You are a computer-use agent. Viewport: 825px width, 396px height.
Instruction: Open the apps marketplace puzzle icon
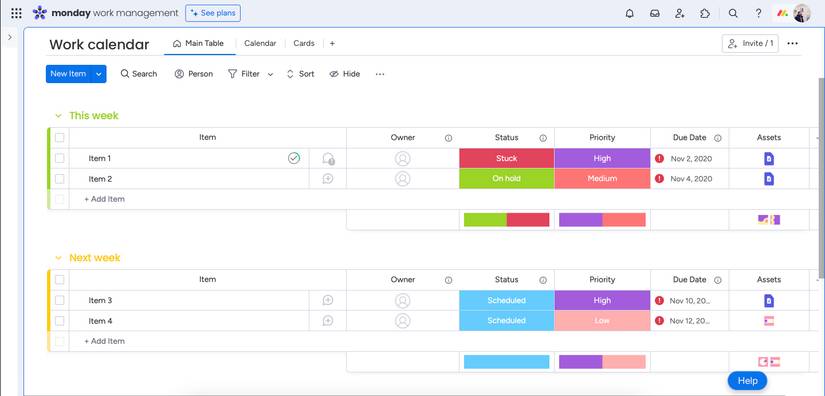coord(705,14)
